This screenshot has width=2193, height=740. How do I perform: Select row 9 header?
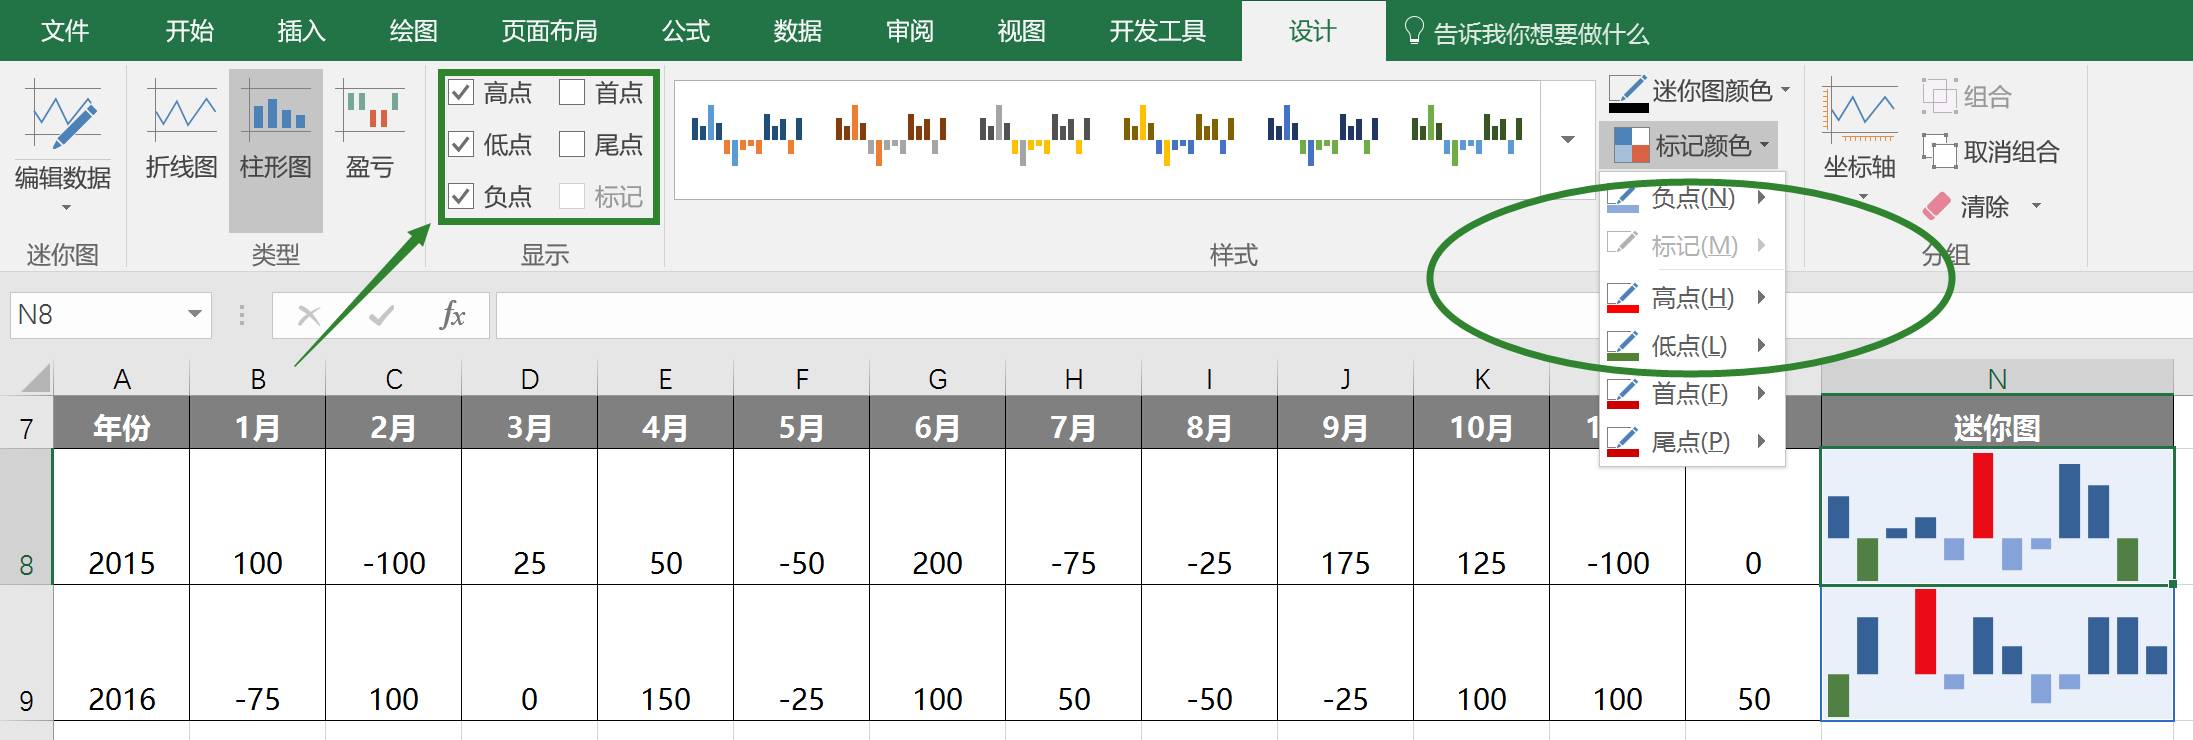pos(26,652)
